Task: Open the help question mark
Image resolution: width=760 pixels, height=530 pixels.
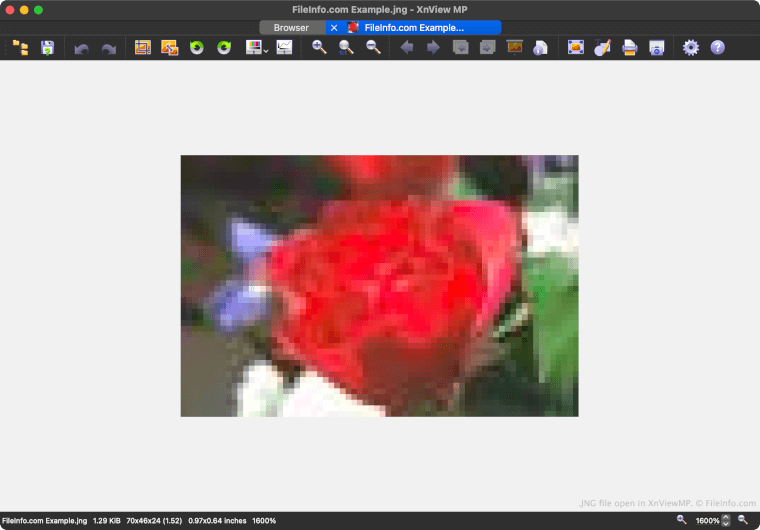Action: point(718,48)
